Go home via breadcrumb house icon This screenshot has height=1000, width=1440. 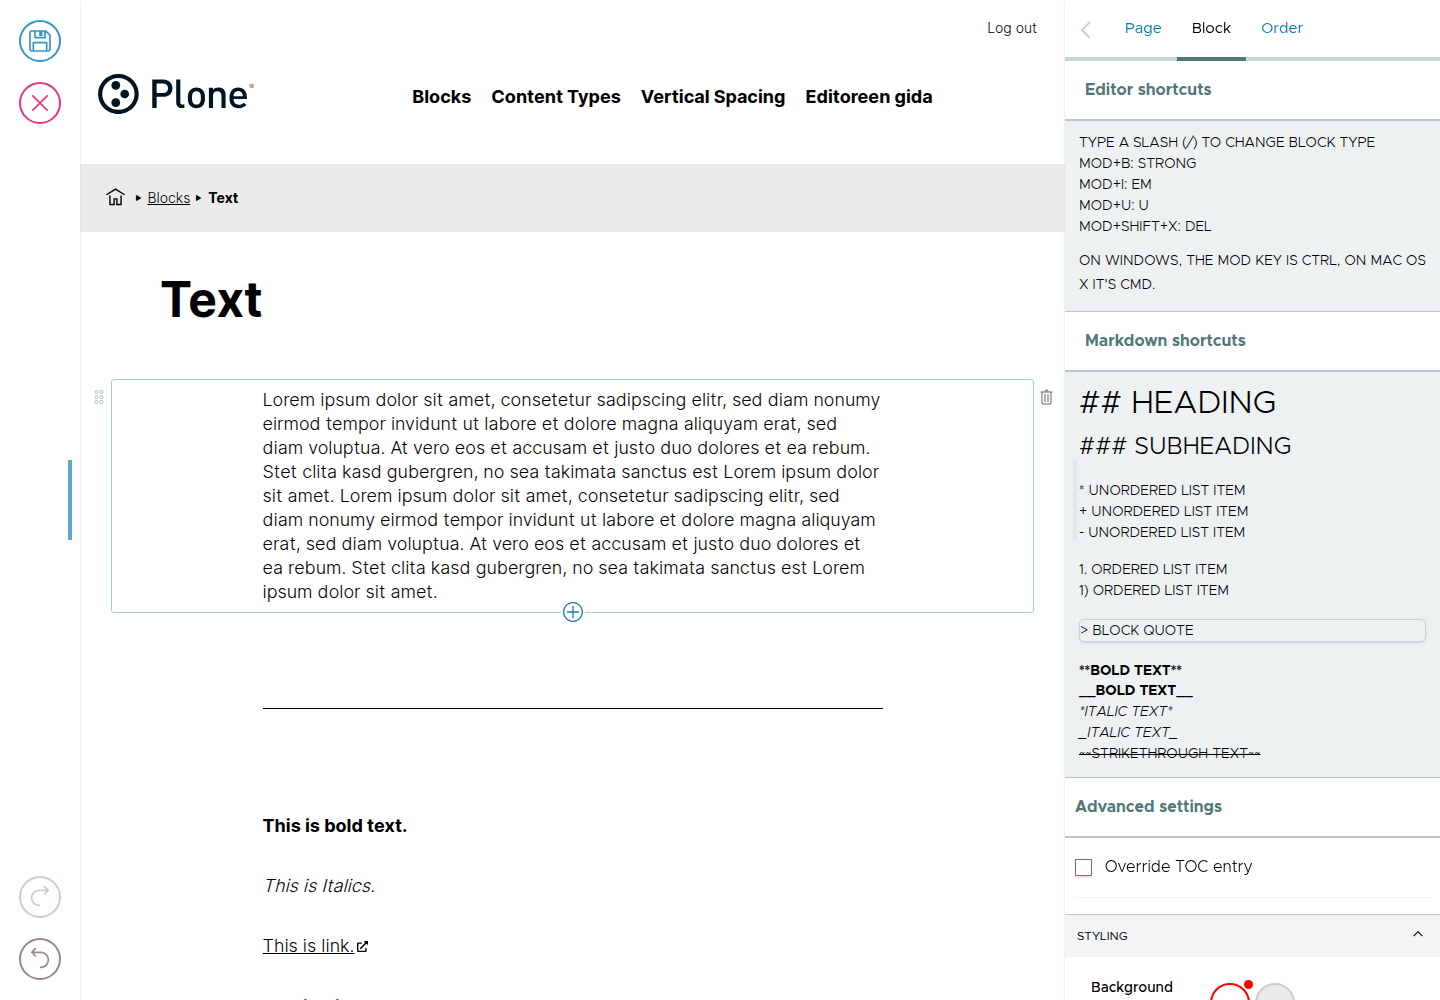116,197
